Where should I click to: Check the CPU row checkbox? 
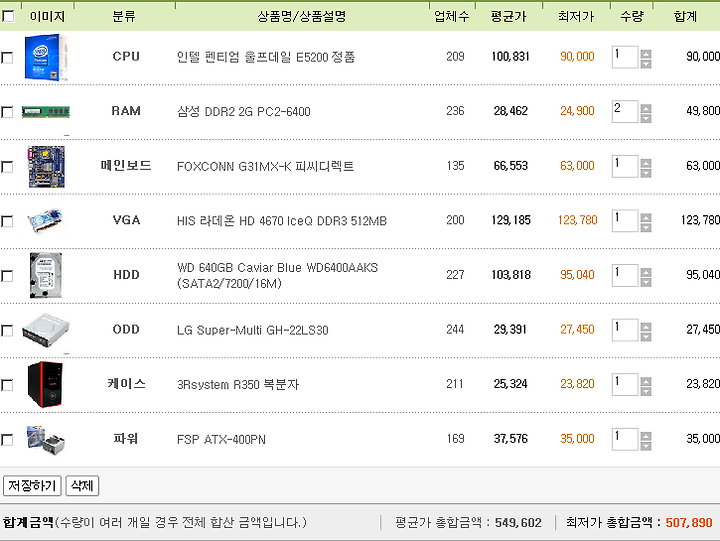[x=7, y=57]
